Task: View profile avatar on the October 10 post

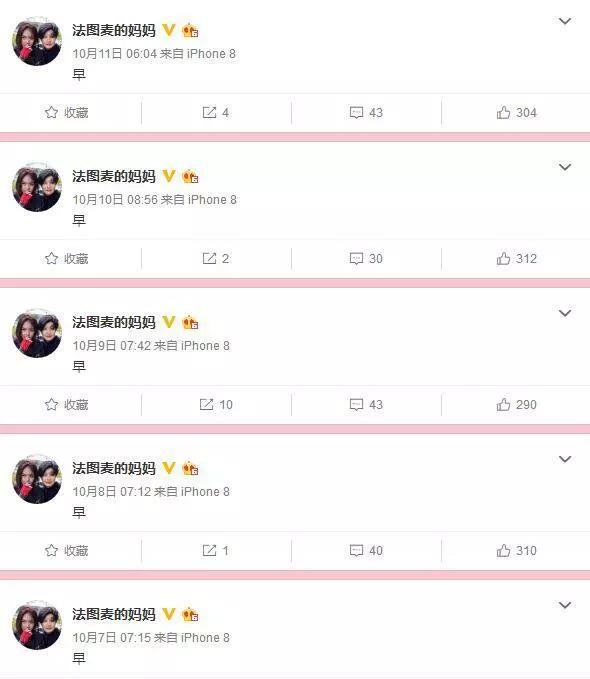Action: tap(37, 187)
